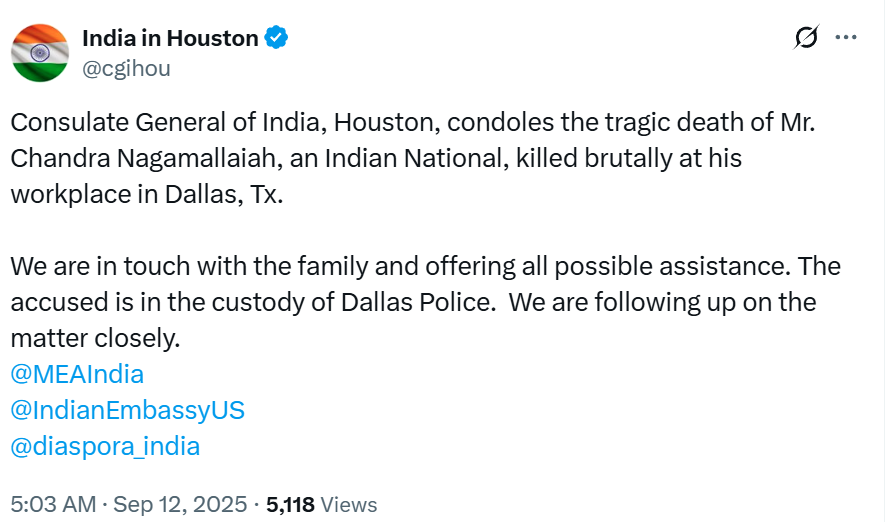Open the three-dot More options menu
The height and width of the screenshot is (522, 893).
coord(846,38)
